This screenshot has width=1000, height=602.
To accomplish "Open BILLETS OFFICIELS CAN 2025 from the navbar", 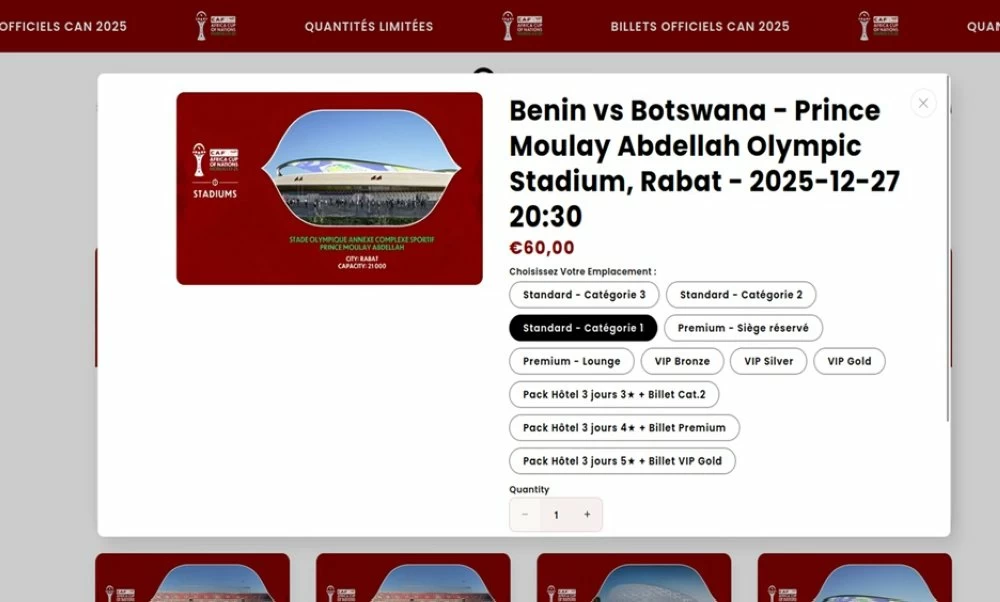I will pyautogui.click(x=701, y=26).
